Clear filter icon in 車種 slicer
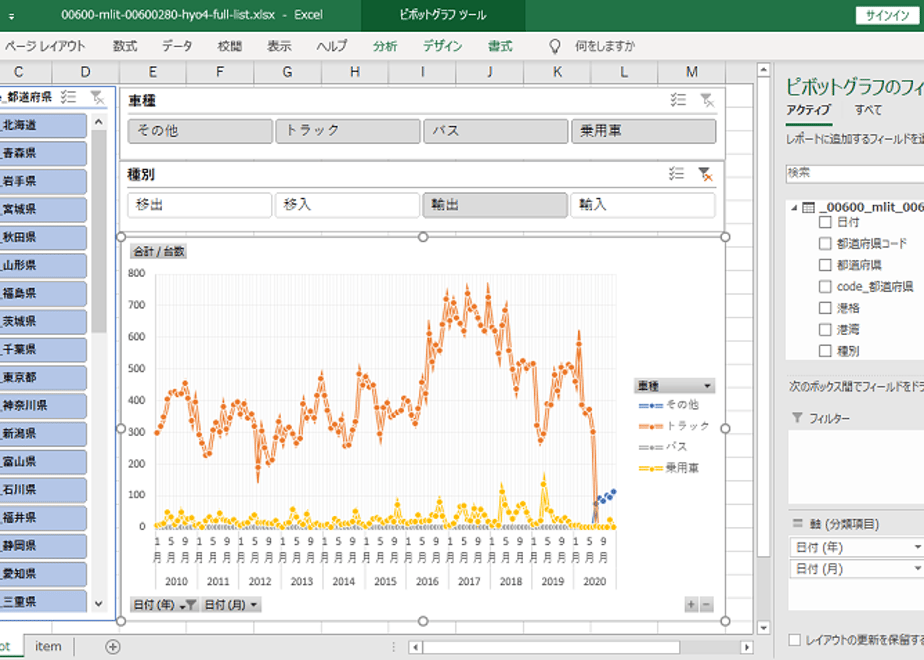 (707, 100)
